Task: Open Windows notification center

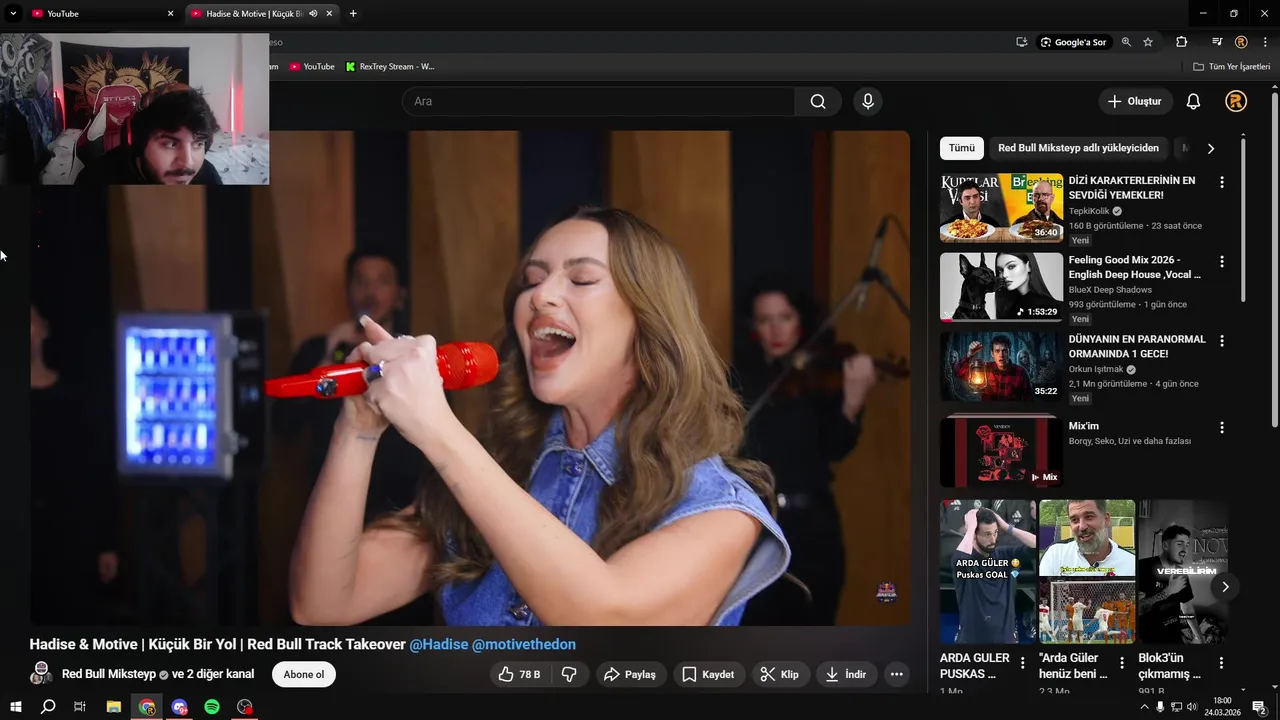Action: point(1259,707)
